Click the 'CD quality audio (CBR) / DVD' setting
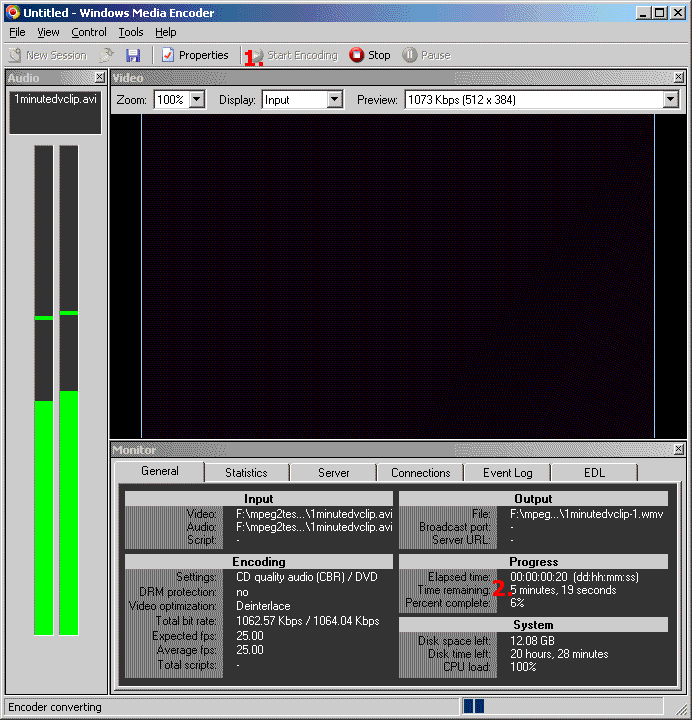Screen dimensions: 692x720 (x=307, y=577)
